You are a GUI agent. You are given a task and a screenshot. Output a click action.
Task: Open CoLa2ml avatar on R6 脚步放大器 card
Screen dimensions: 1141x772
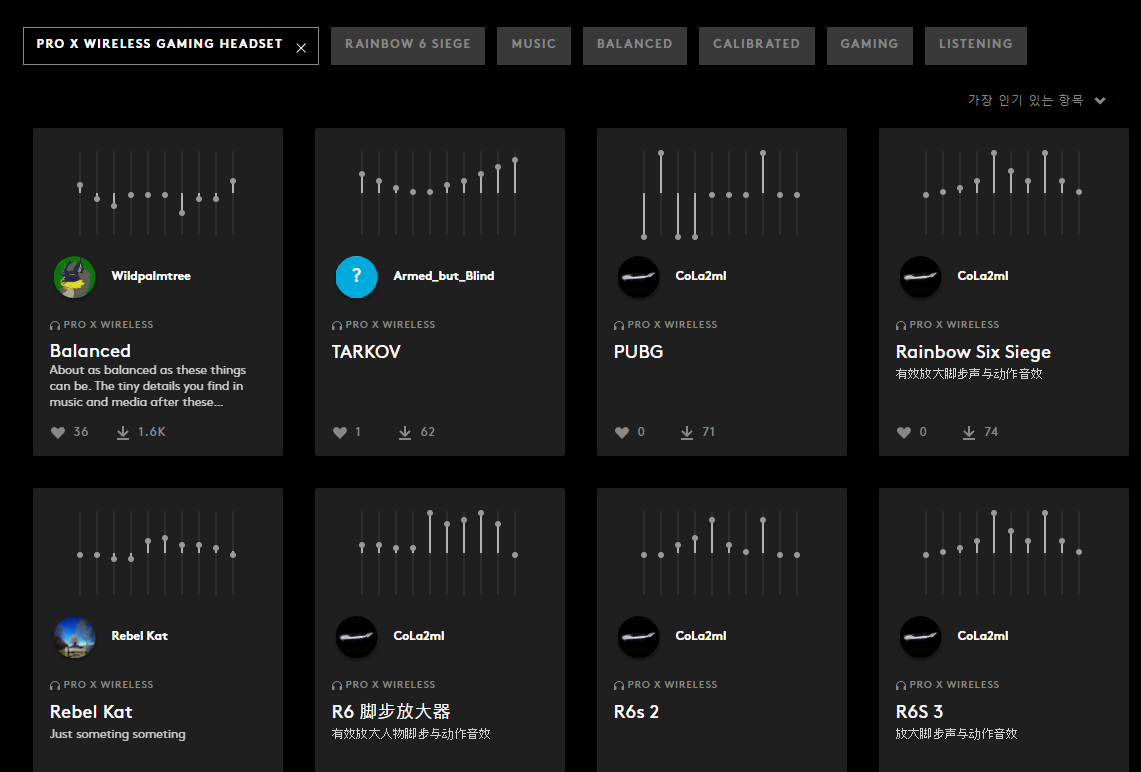click(357, 637)
